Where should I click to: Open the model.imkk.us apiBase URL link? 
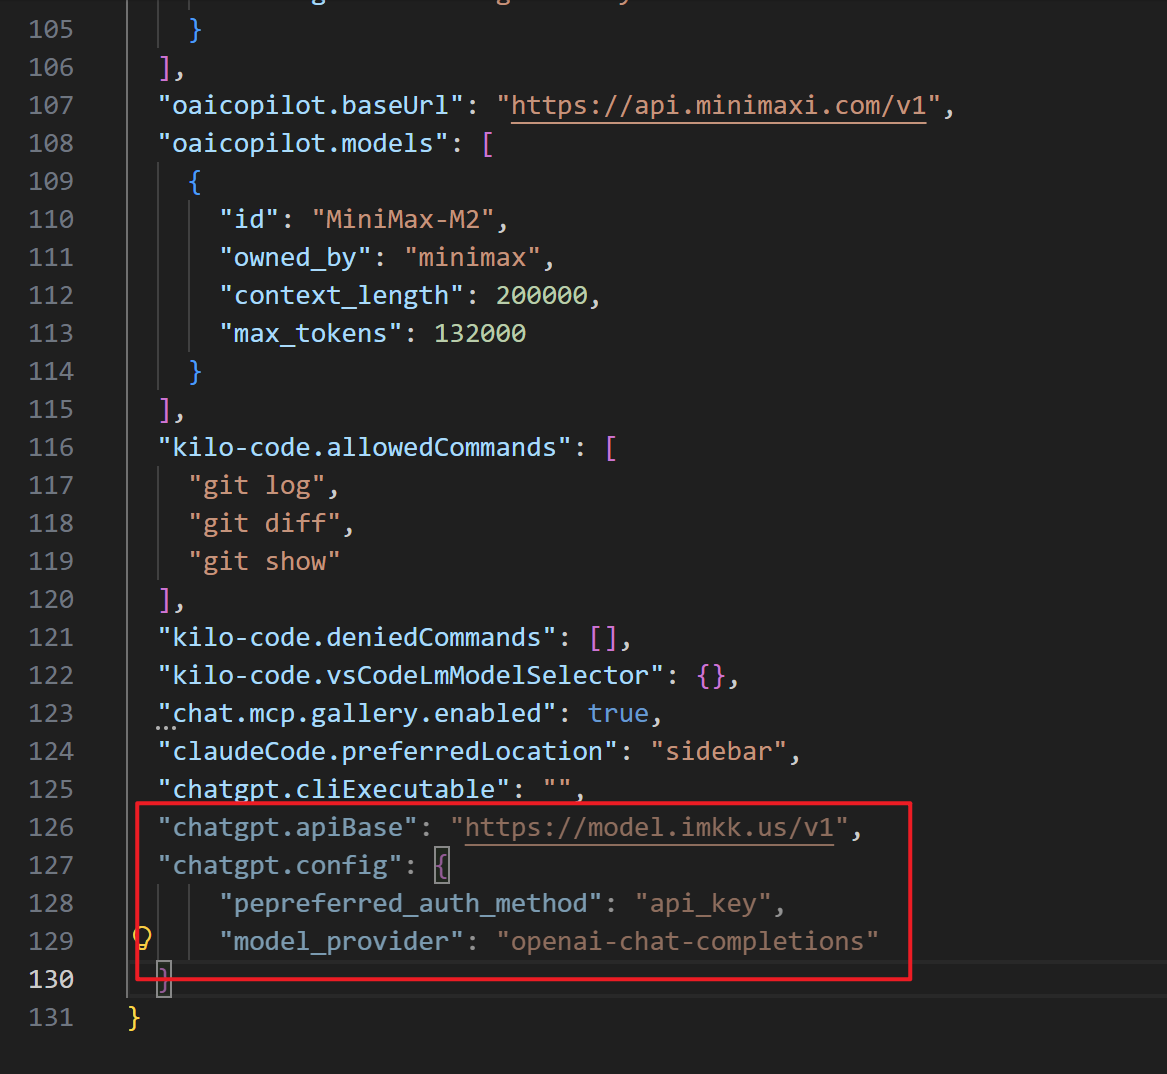coord(648,828)
